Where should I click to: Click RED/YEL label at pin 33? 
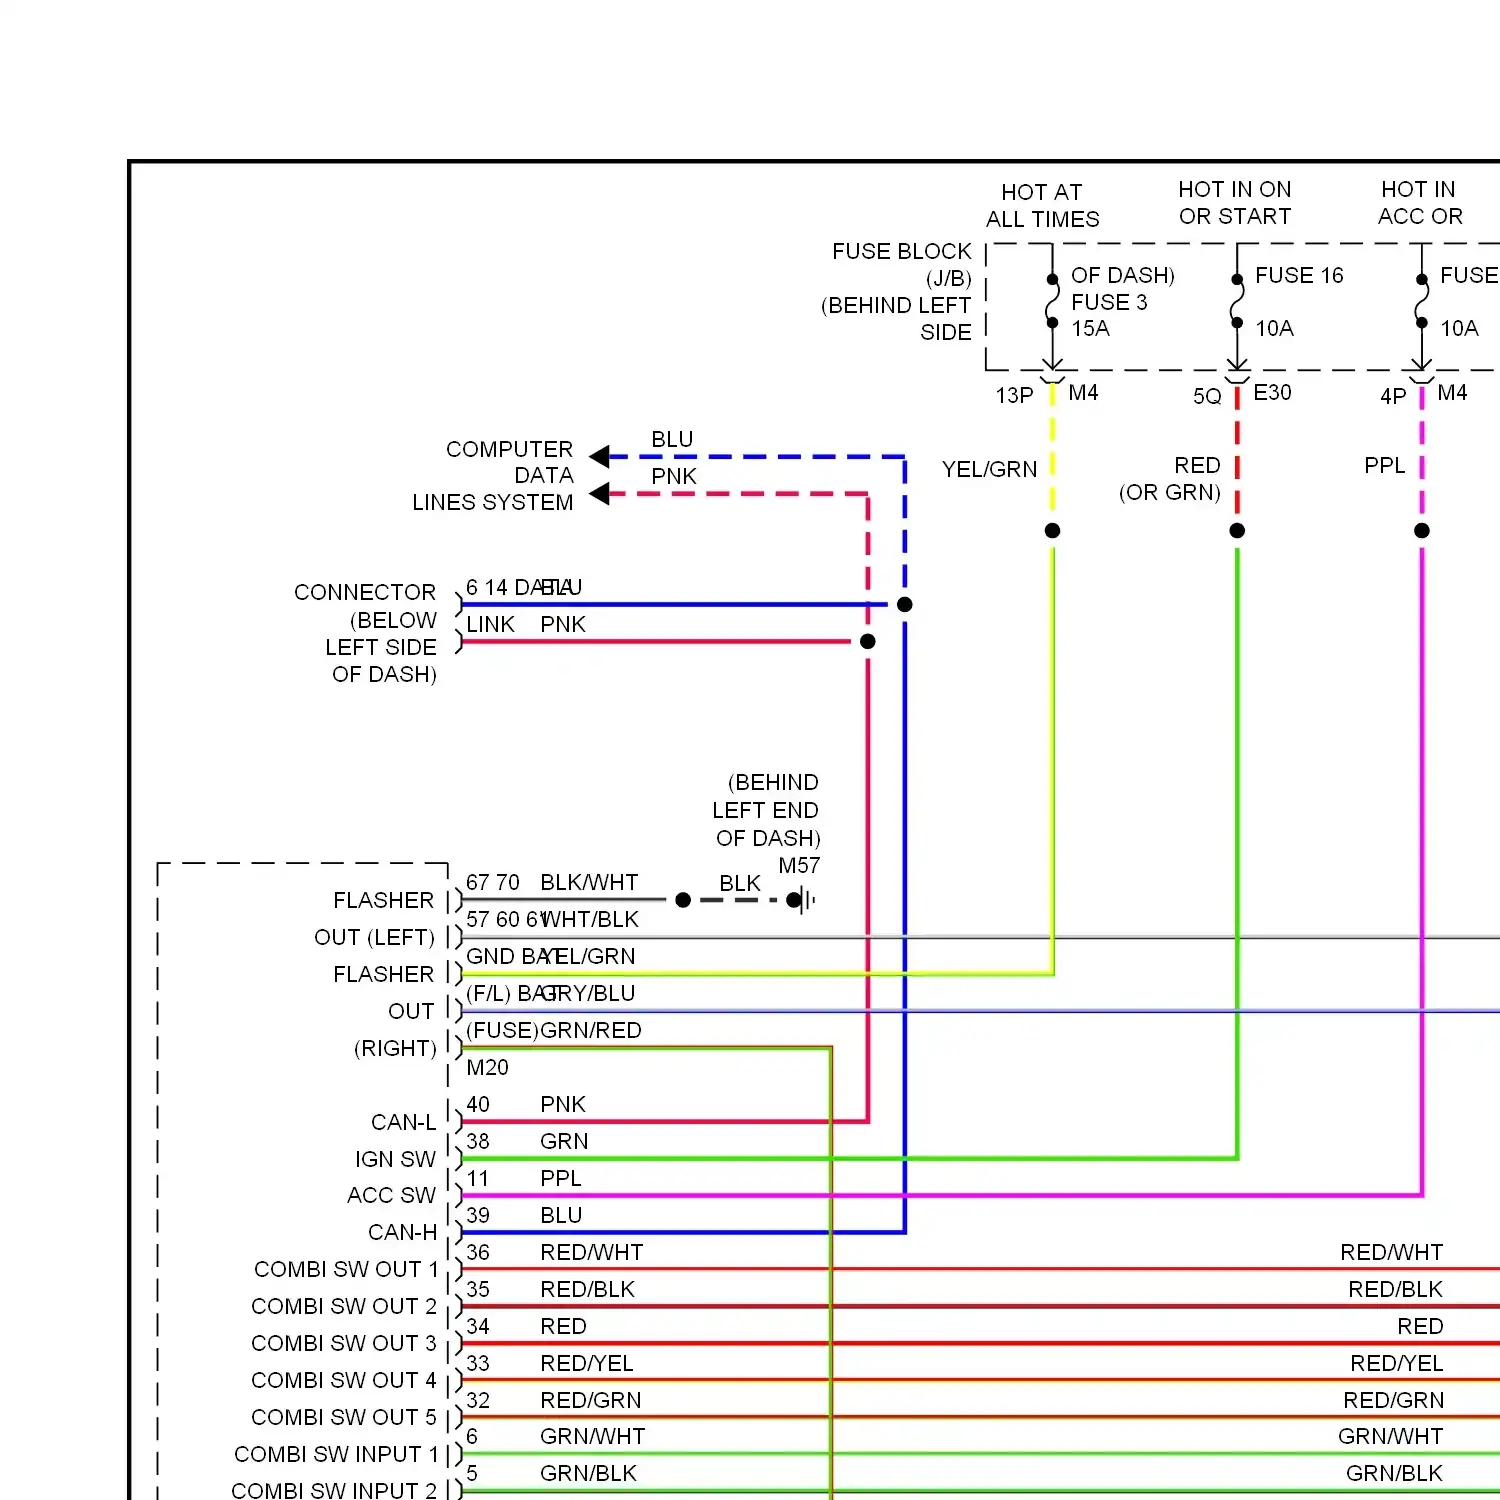click(586, 1363)
